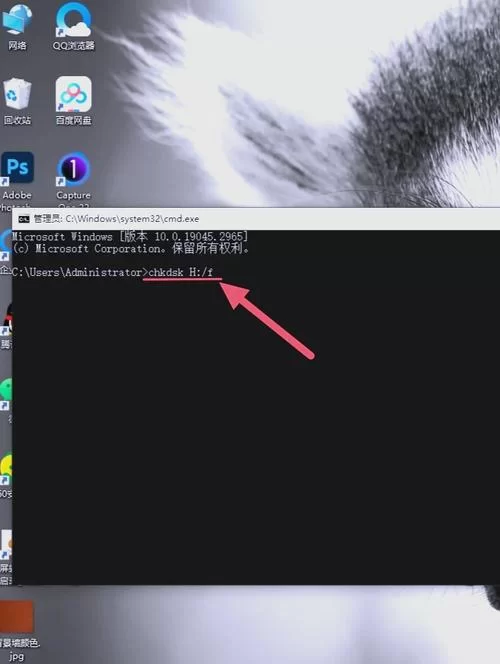Click the Capture label text
Image resolution: width=500 pixels, height=664 pixels.
click(74, 195)
